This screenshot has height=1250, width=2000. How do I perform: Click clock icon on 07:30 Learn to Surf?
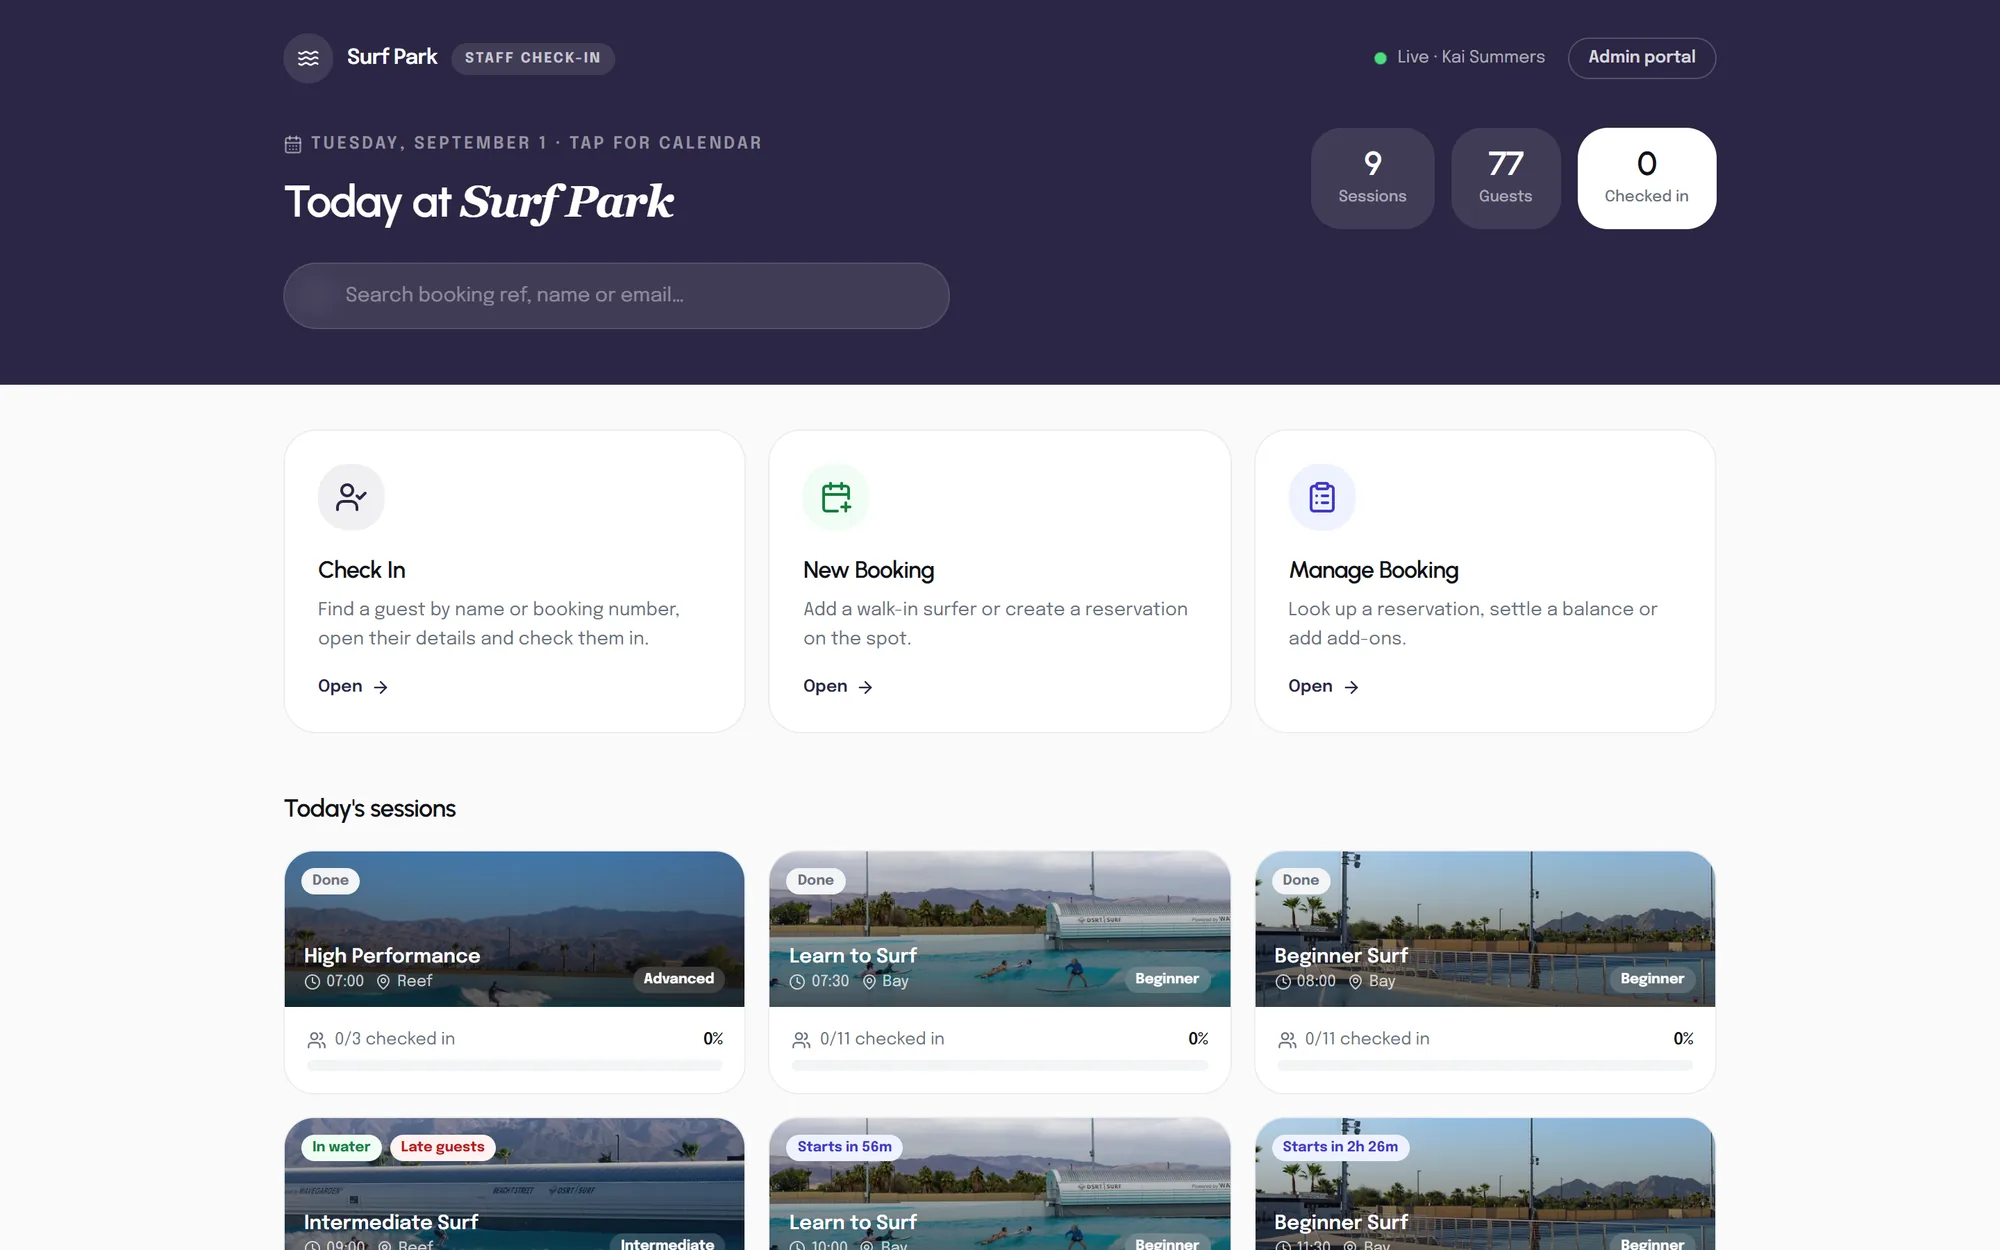pos(797,982)
